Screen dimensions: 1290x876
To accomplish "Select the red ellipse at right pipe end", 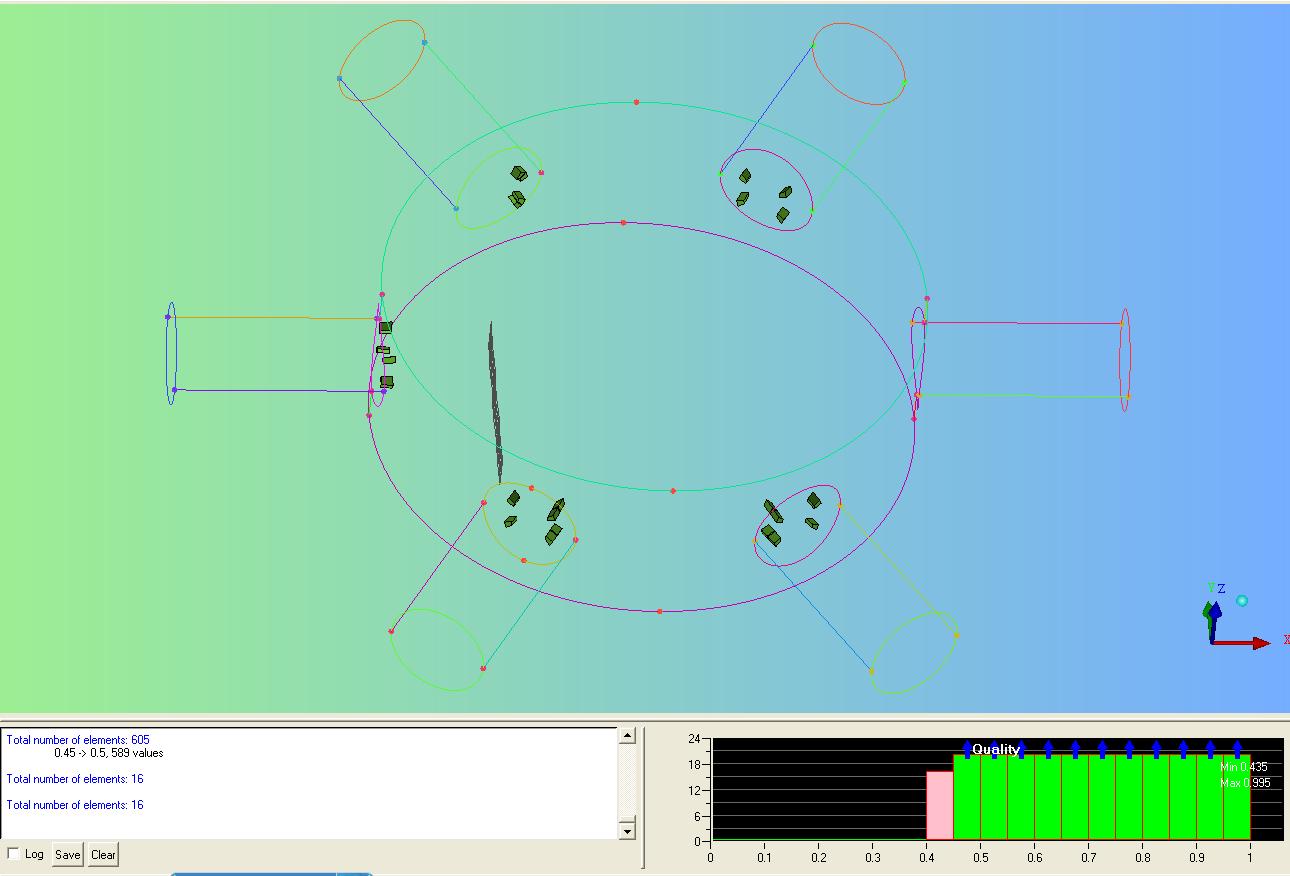I will tap(1125, 360).
